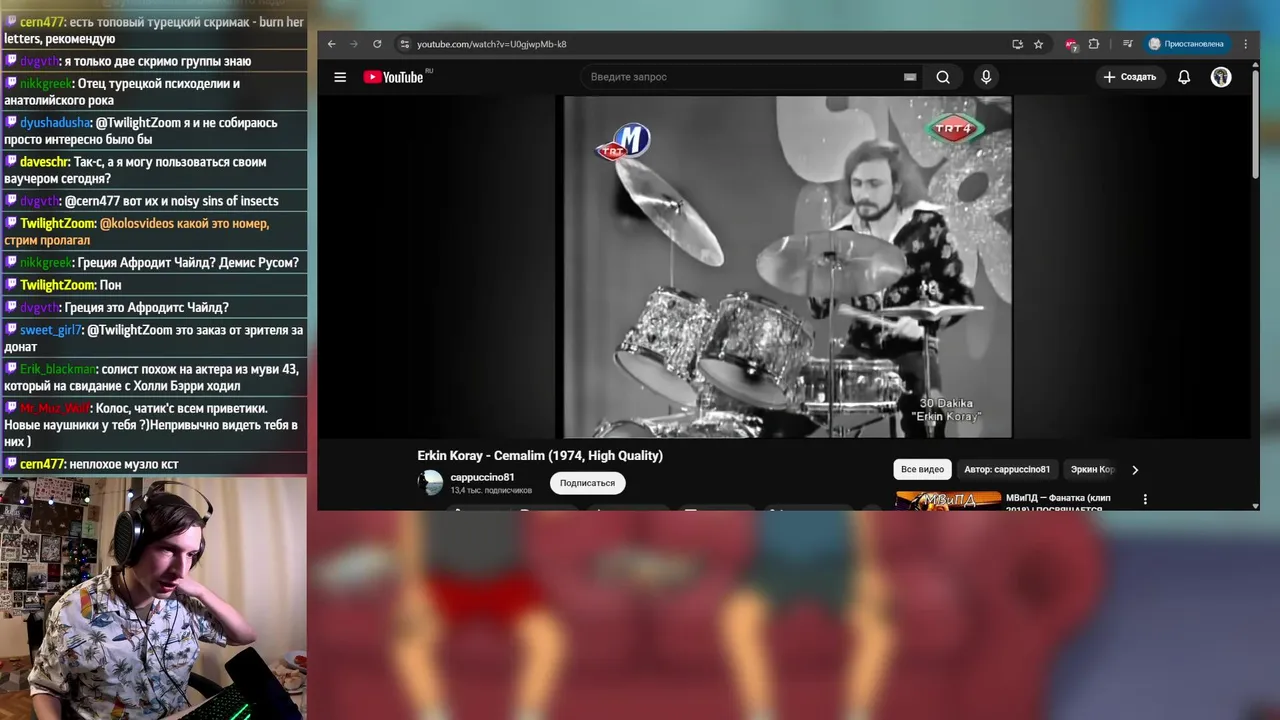Focus the Введите запрос search box

click(740, 77)
